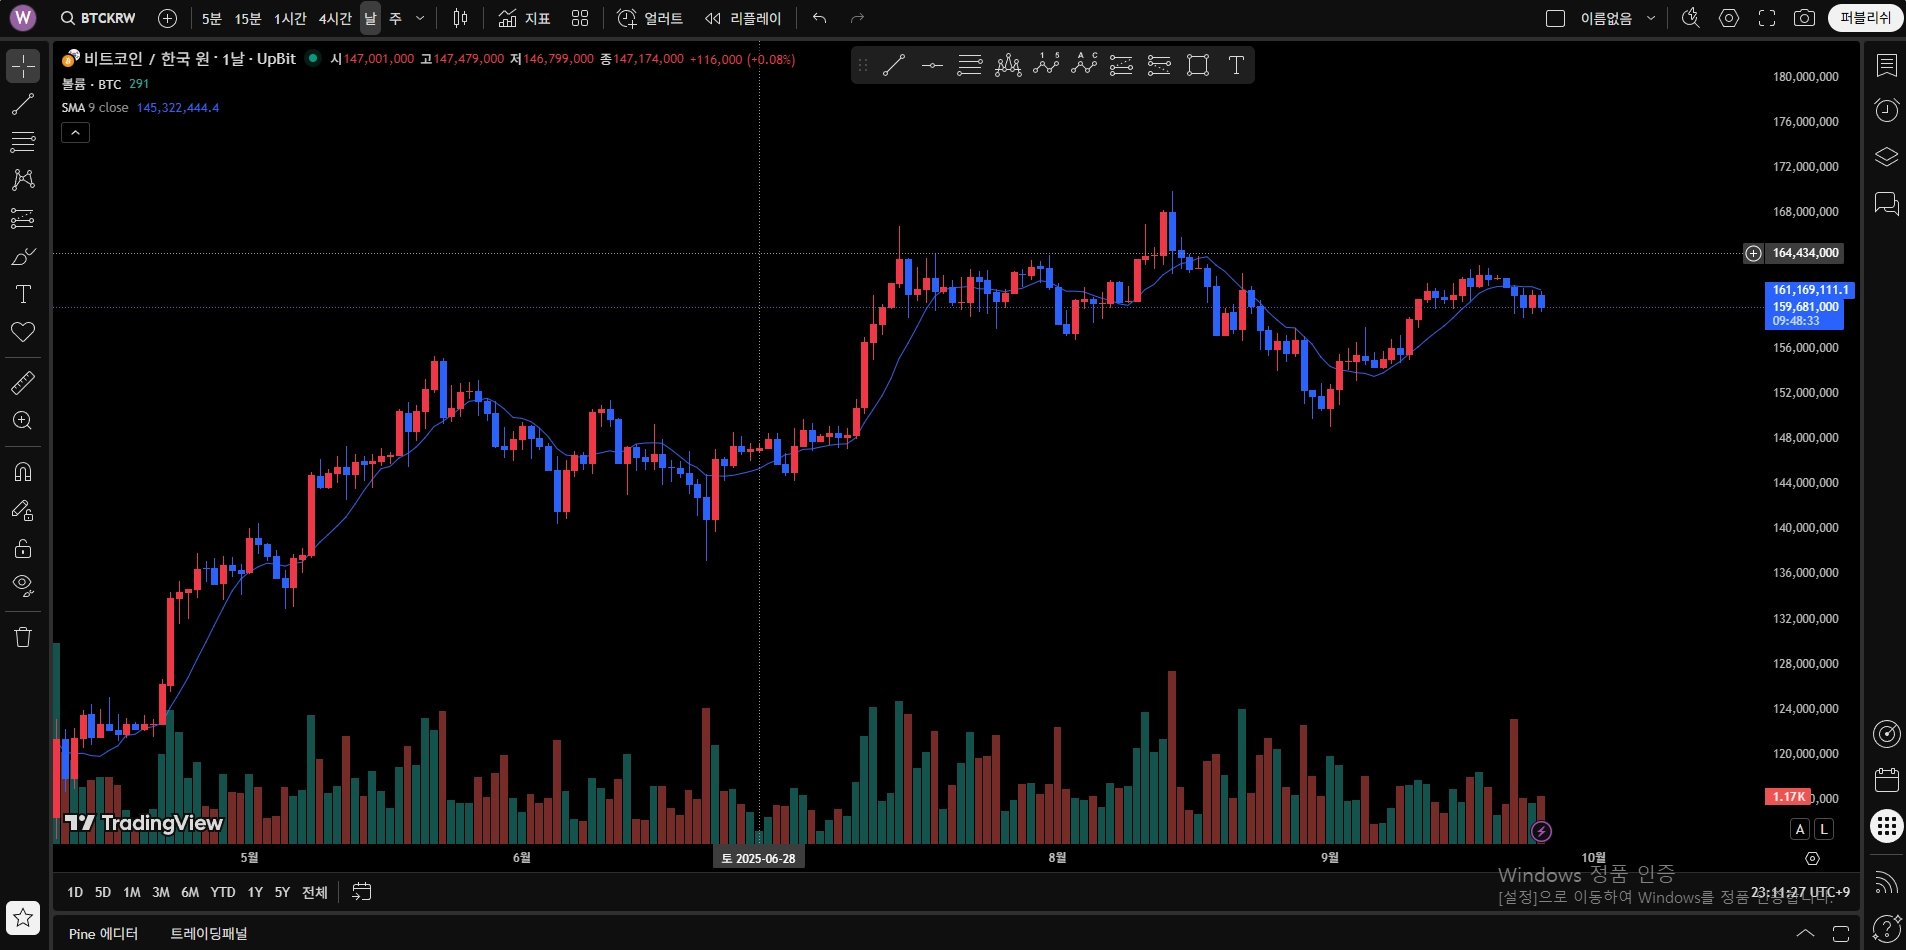Collapse the indicator legend chevron

click(75, 132)
